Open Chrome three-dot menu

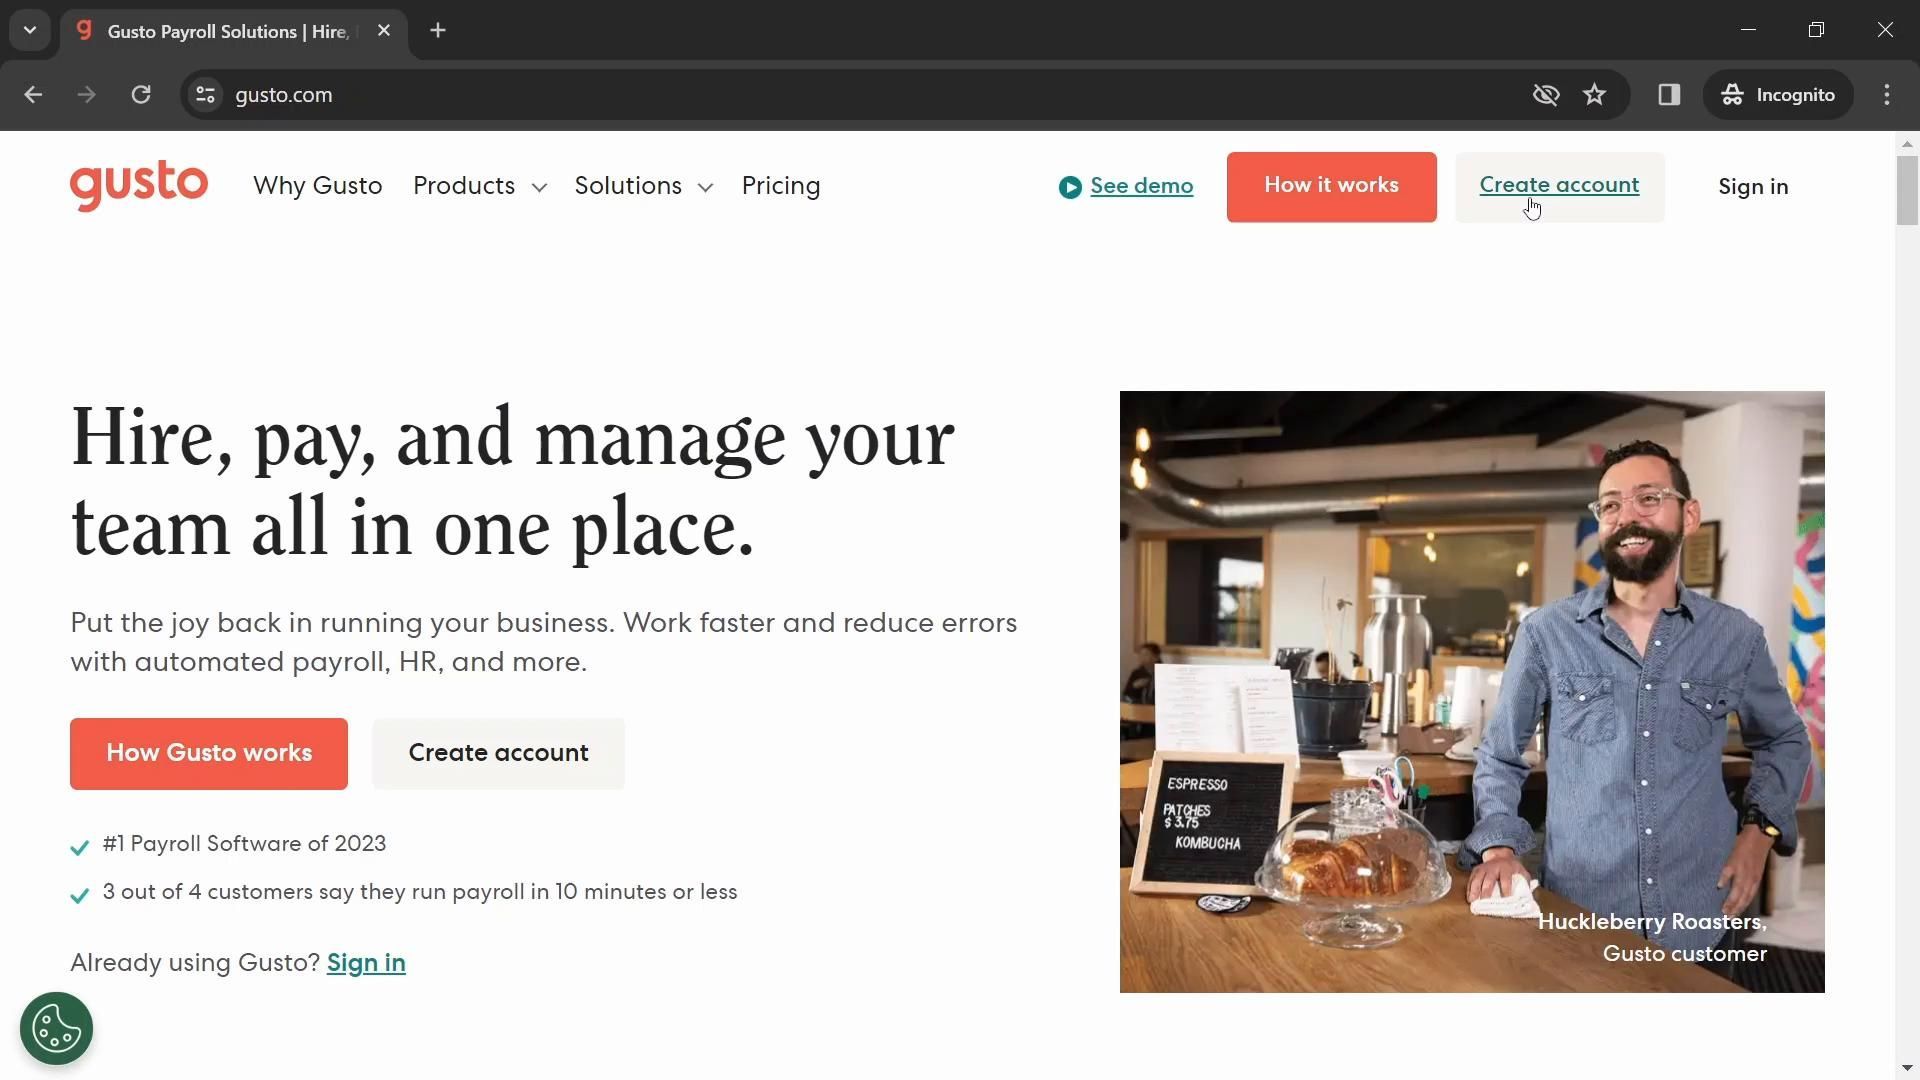pos(1887,95)
